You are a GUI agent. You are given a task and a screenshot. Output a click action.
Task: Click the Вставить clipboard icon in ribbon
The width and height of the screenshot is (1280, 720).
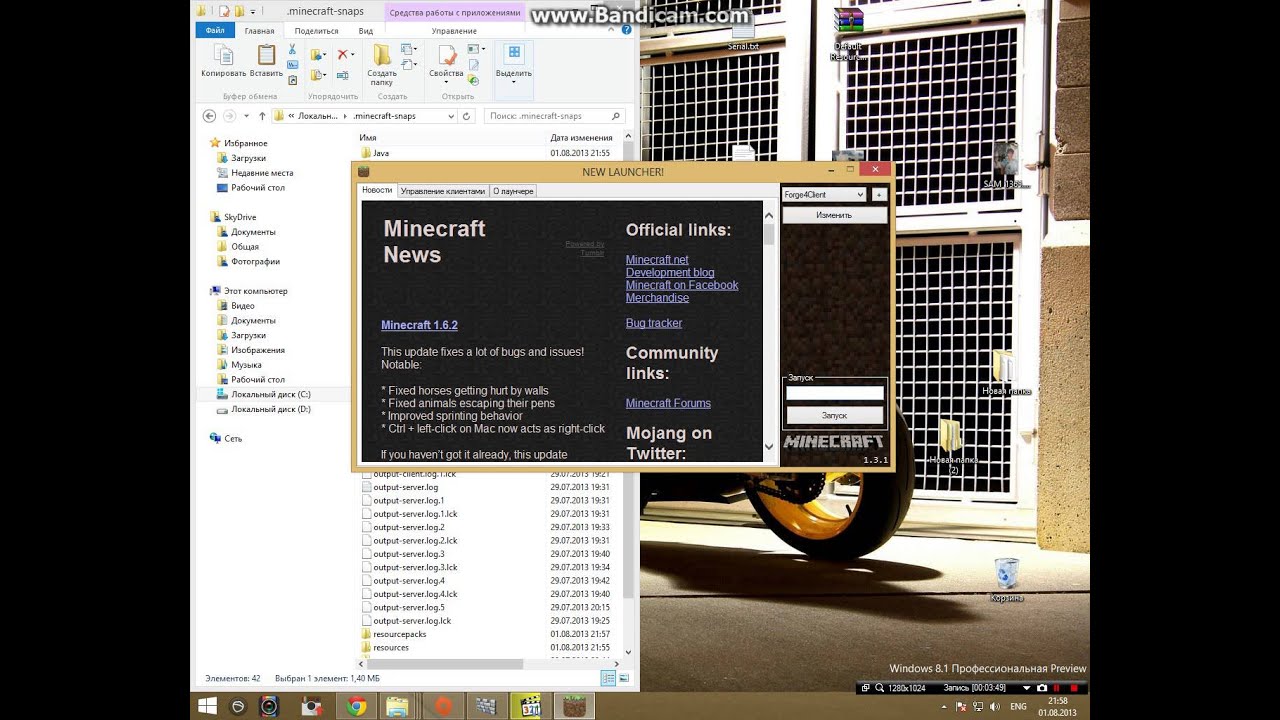click(266, 55)
